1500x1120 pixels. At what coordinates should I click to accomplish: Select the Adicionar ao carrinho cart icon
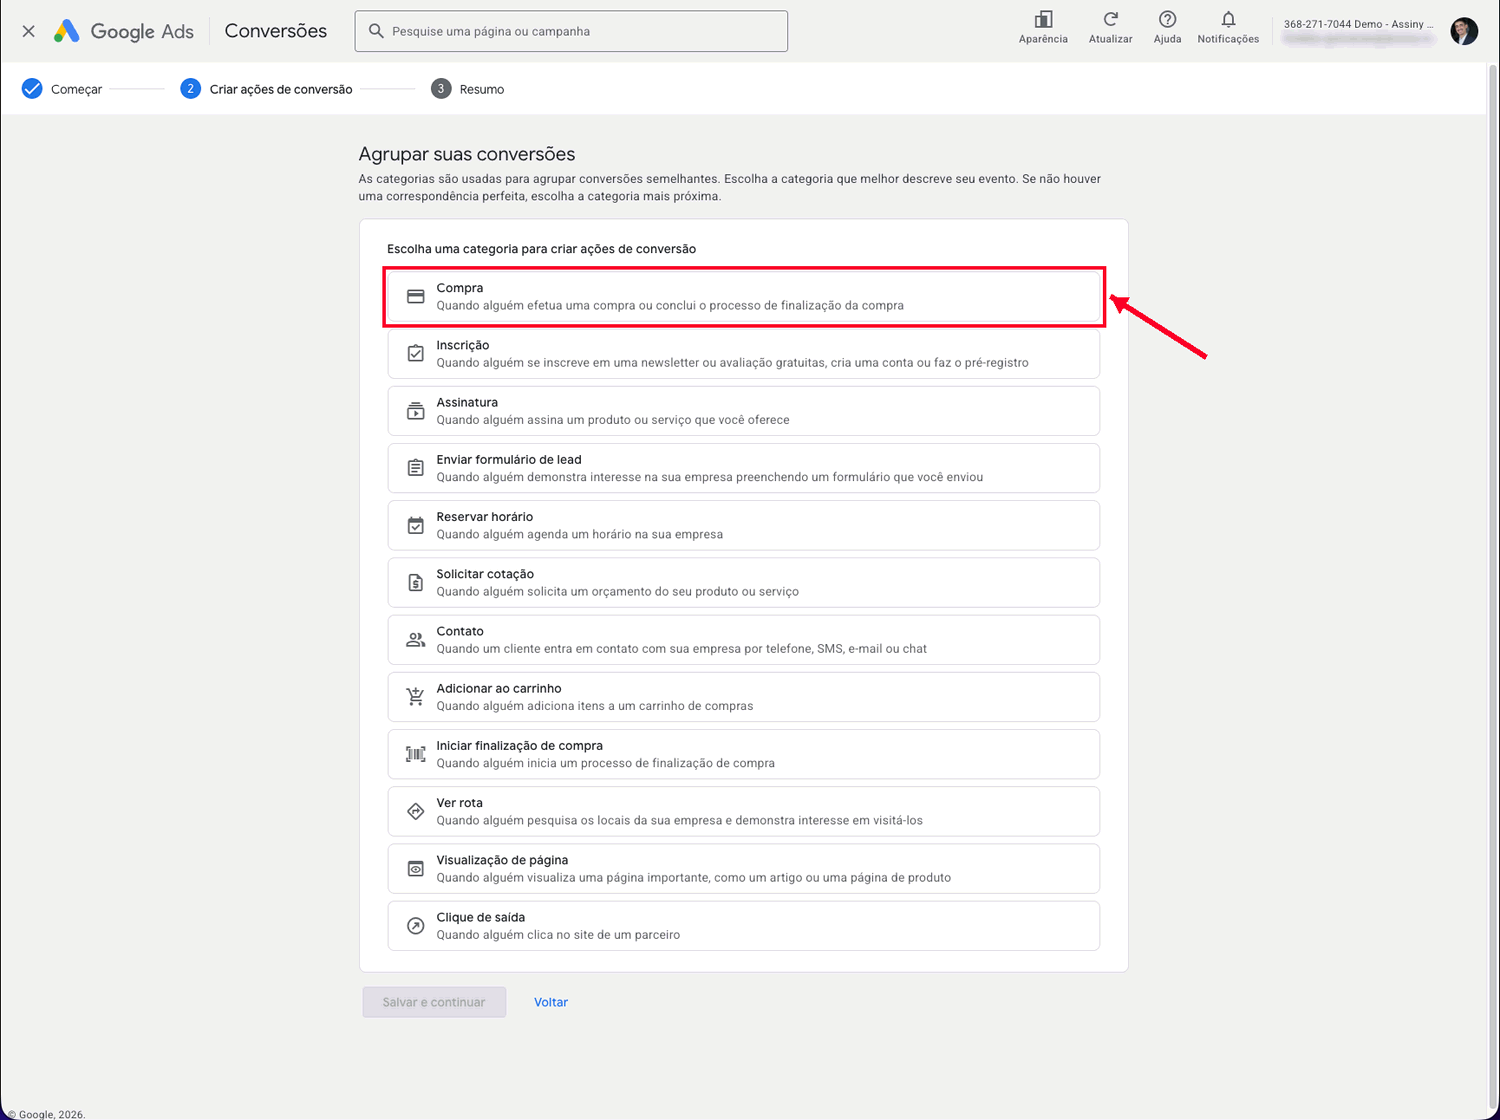[x=416, y=697]
